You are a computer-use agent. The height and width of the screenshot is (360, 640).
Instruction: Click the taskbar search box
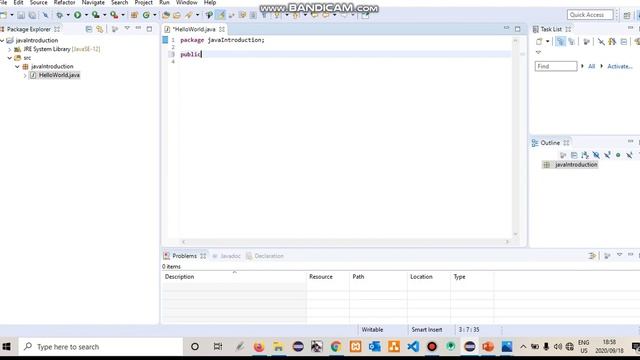(x=100, y=347)
